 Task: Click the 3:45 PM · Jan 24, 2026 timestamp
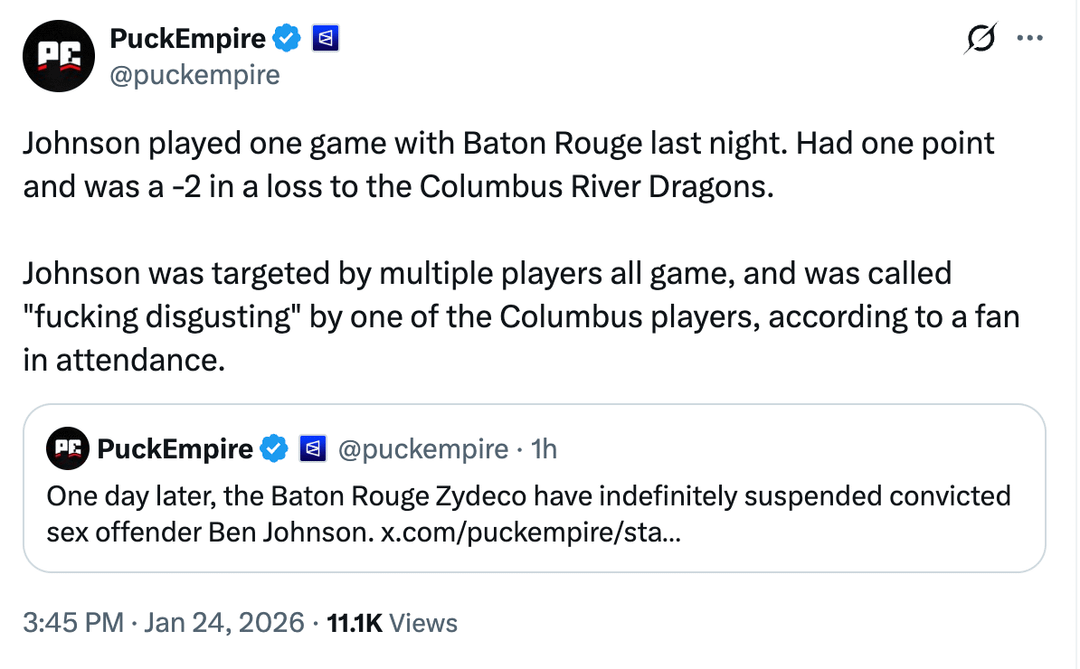[x=163, y=623]
